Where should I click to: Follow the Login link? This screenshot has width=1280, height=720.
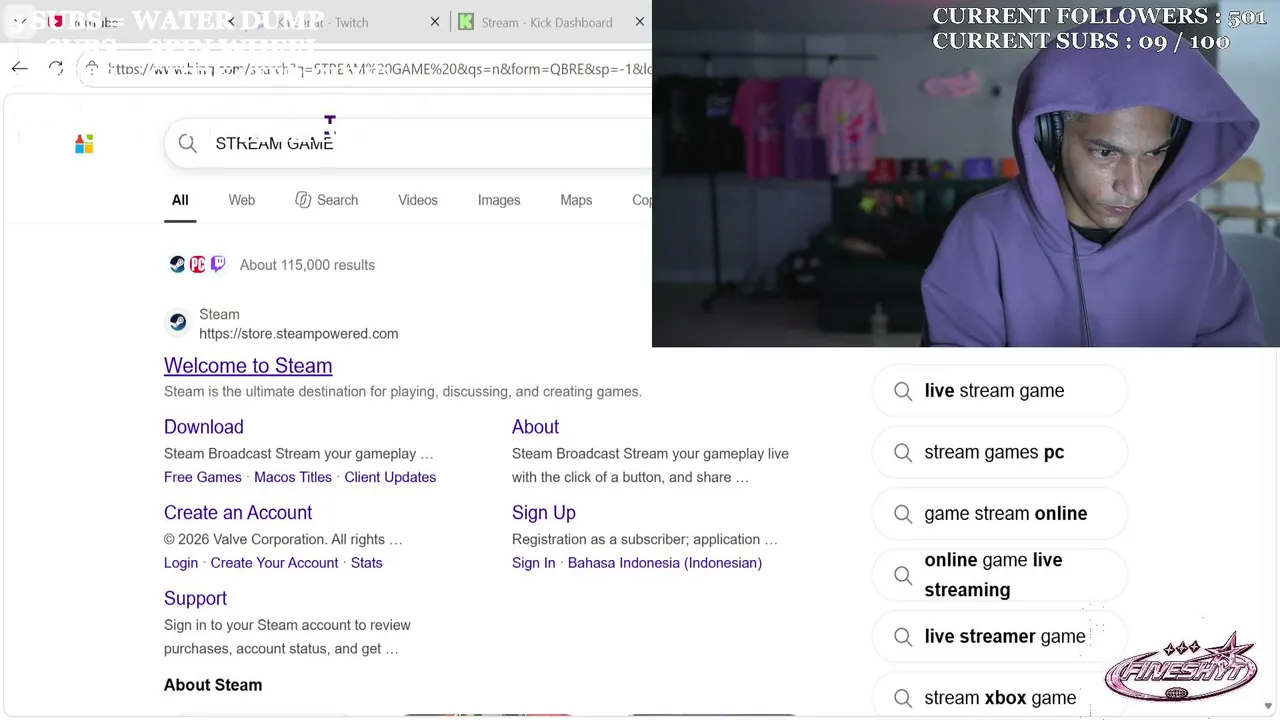[x=181, y=563]
